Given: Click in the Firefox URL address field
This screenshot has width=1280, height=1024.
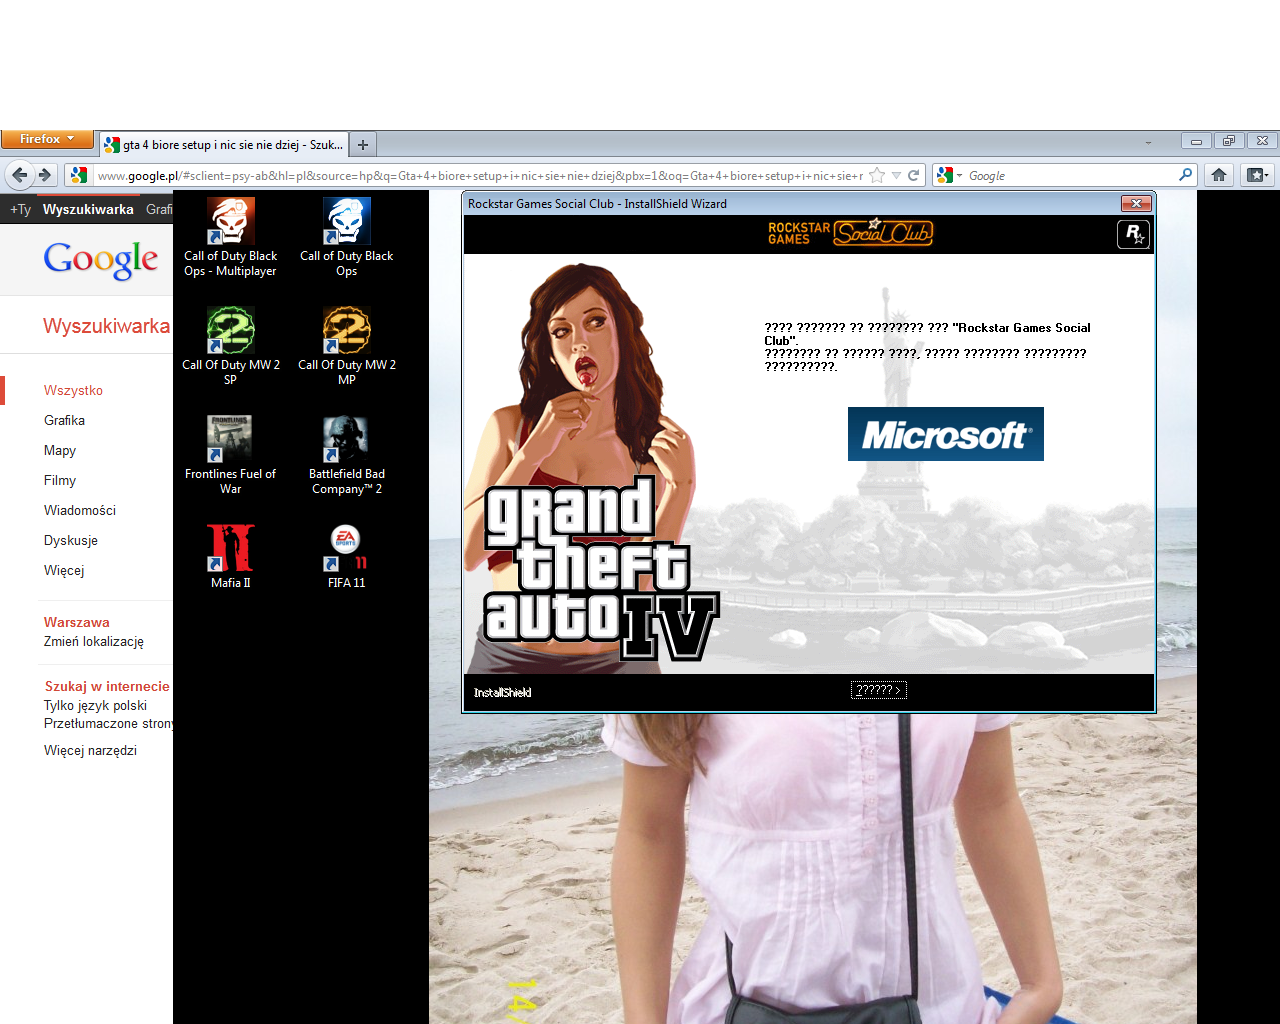Looking at the screenshot, I should (478, 175).
